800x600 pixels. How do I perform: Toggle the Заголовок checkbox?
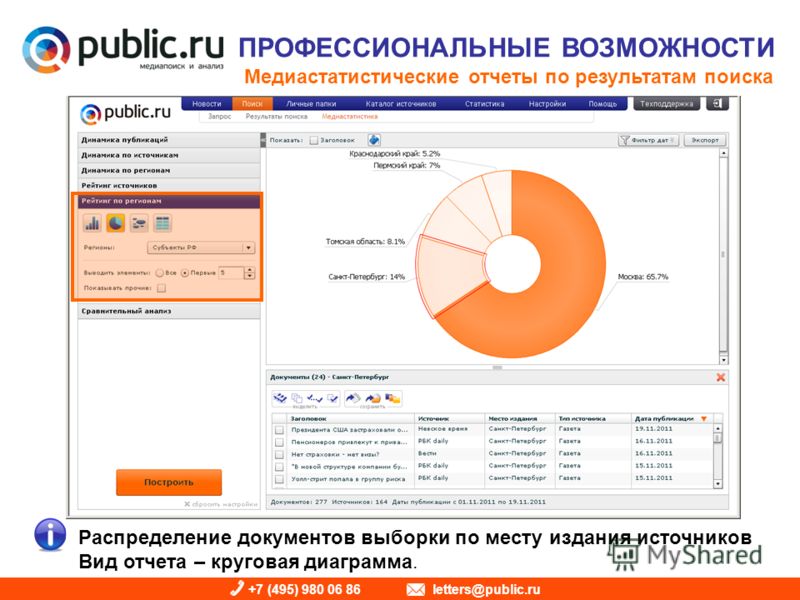(314, 140)
